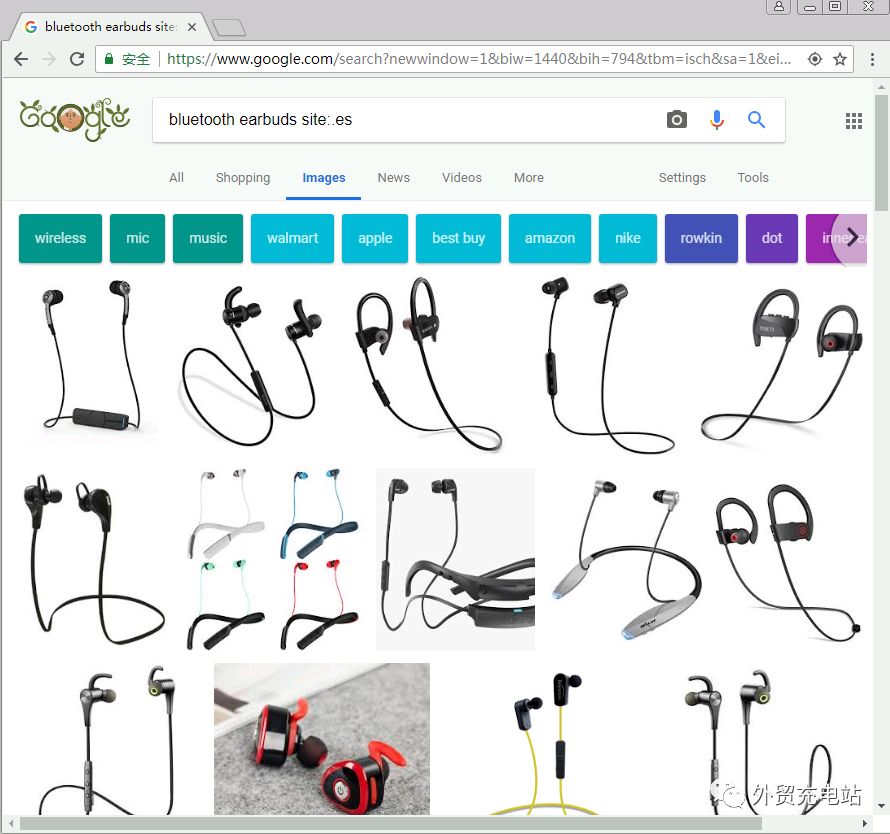Filter images by music chip

coord(208,238)
